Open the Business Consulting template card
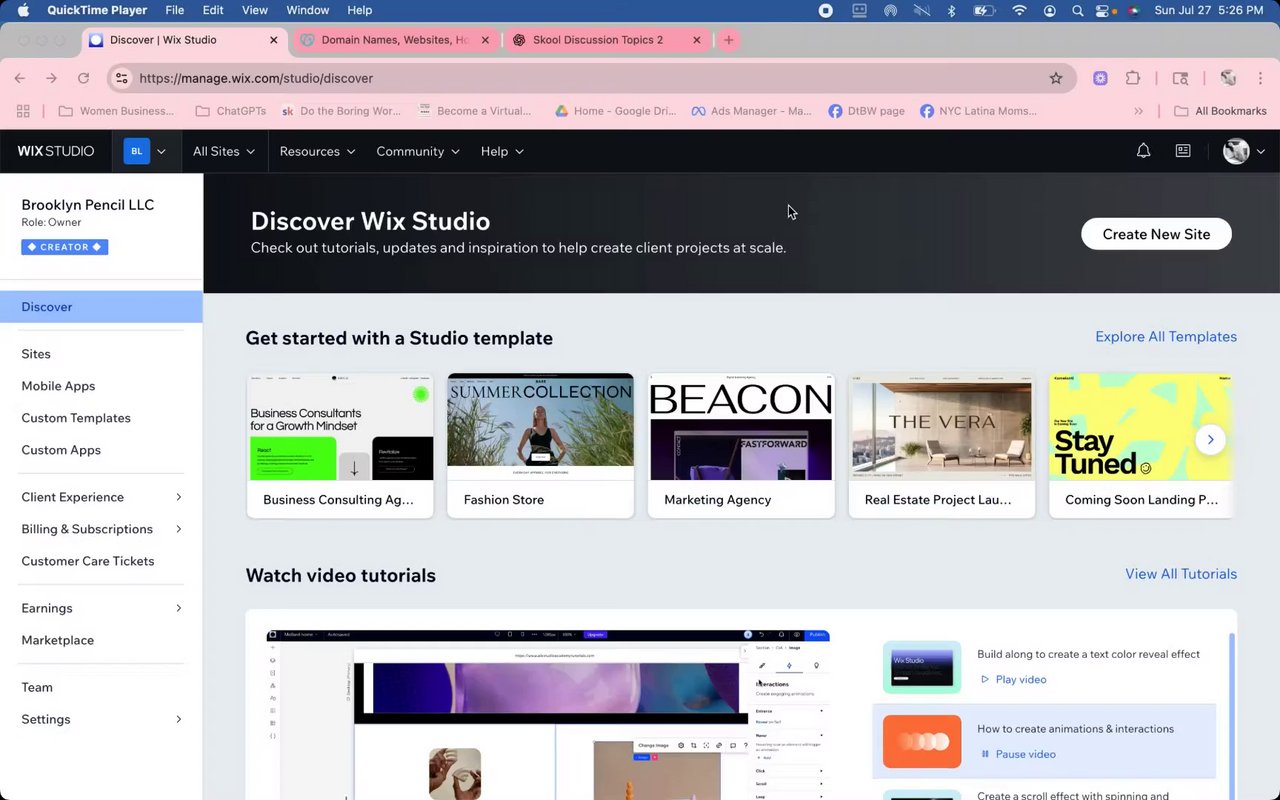 (340, 446)
